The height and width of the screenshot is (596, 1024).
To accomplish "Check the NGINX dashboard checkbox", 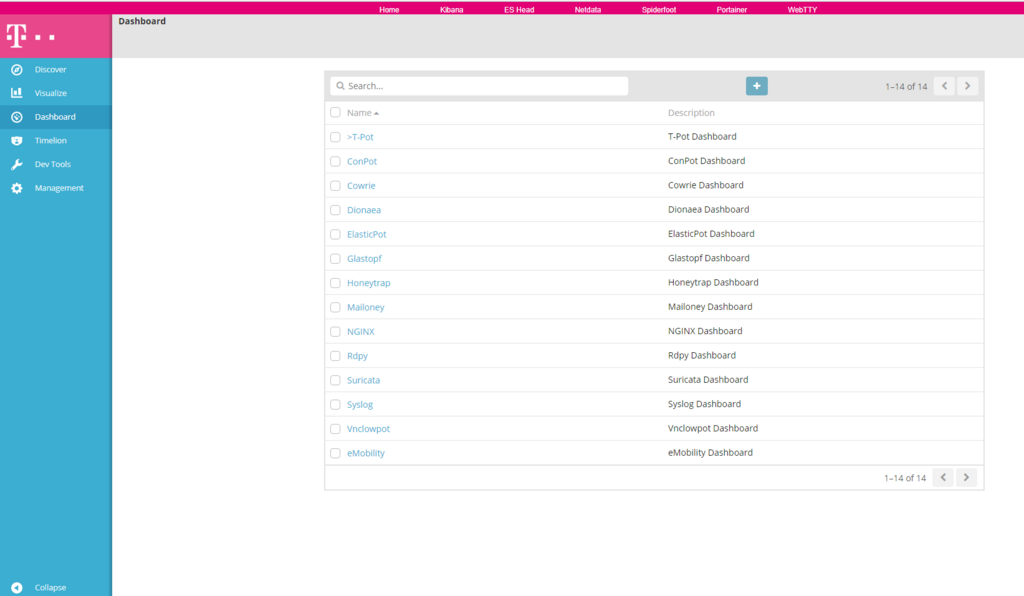I will (x=335, y=332).
